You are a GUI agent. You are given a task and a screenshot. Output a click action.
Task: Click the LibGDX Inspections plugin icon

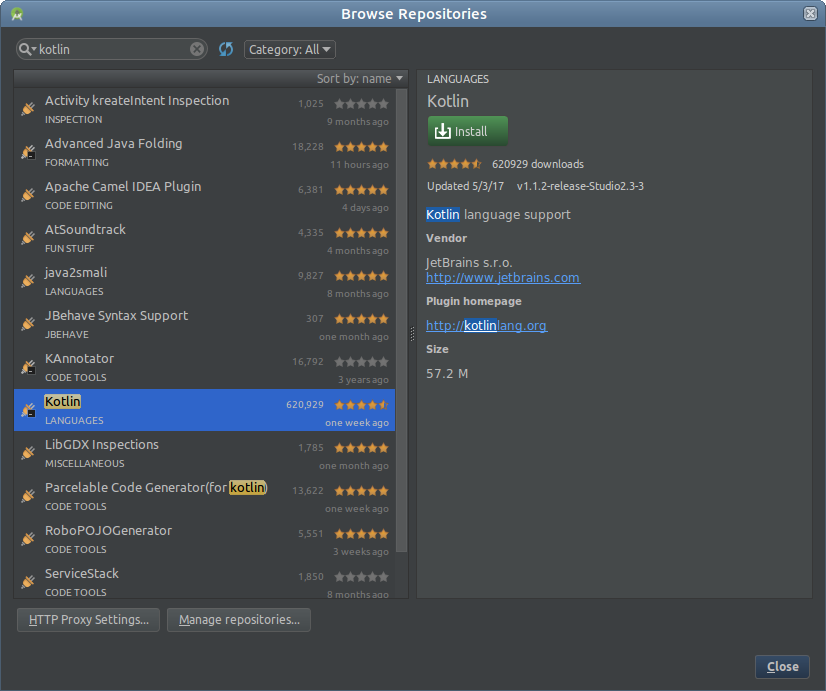pyautogui.click(x=27, y=452)
